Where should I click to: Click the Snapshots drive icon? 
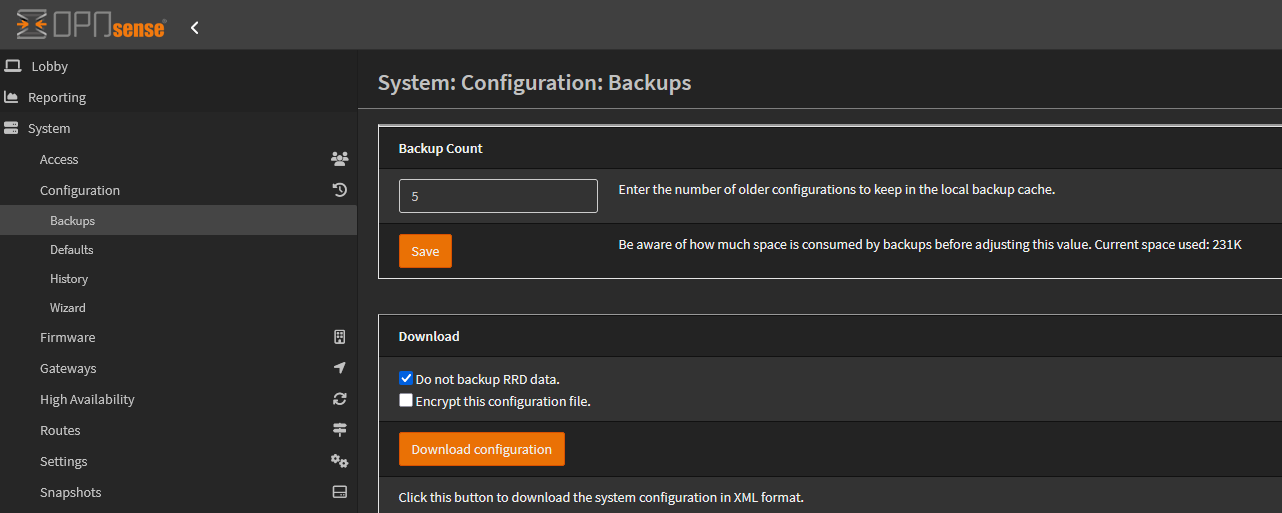(339, 492)
